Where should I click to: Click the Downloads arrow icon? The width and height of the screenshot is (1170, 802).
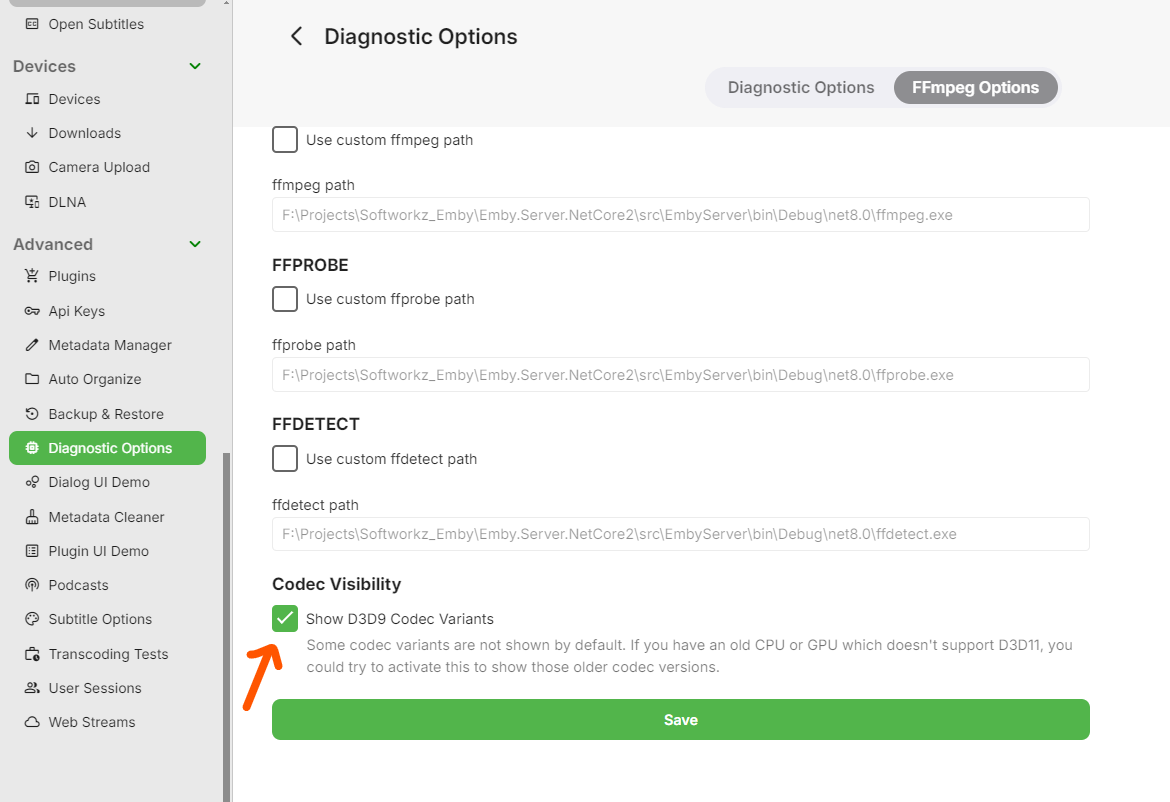tap(32, 133)
